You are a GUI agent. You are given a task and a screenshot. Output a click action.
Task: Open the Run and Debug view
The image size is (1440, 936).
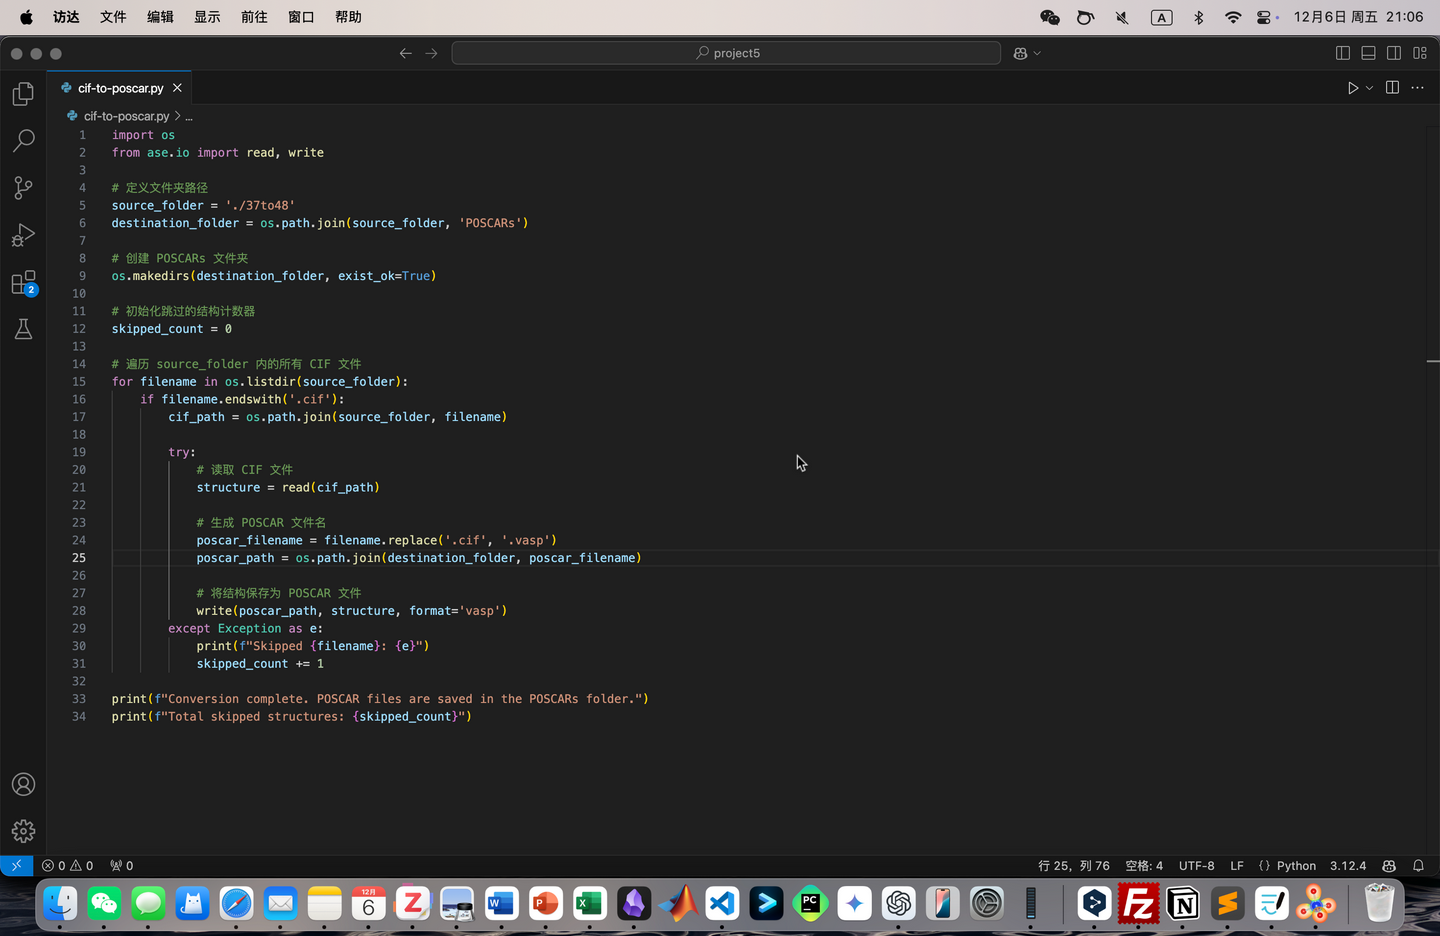(23, 235)
